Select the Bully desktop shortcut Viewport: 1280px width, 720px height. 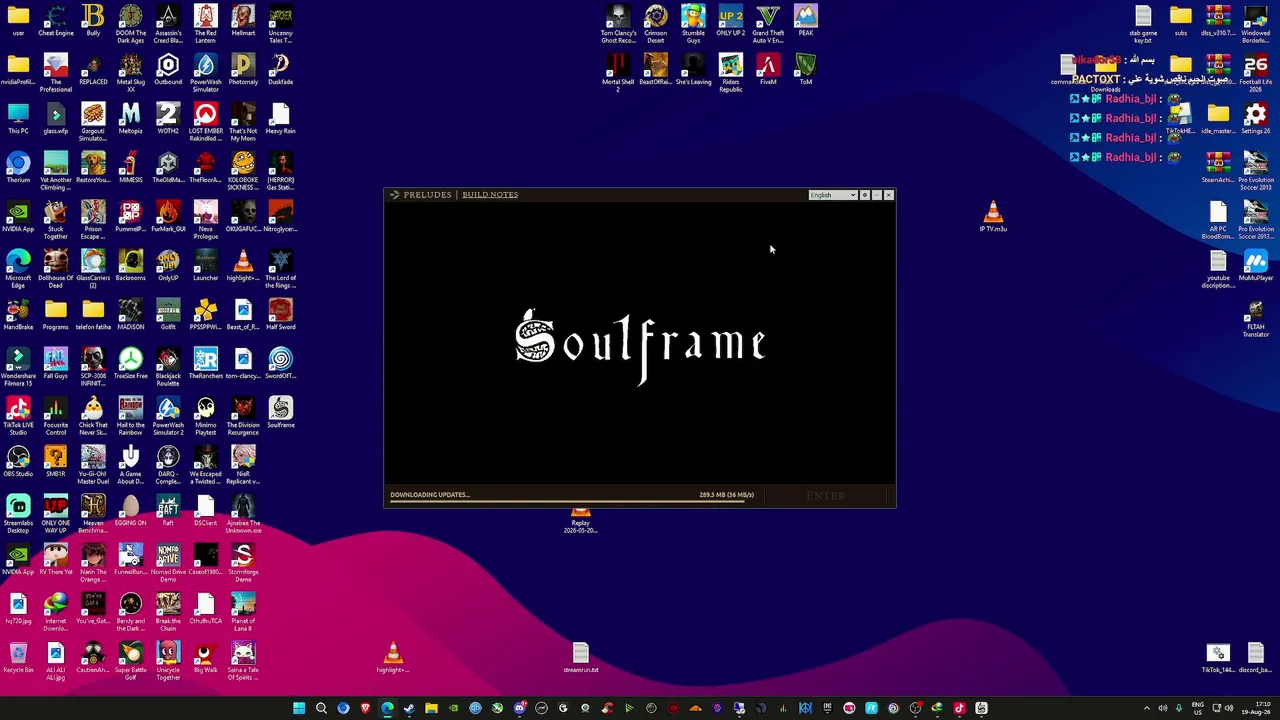(x=93, y=21)
